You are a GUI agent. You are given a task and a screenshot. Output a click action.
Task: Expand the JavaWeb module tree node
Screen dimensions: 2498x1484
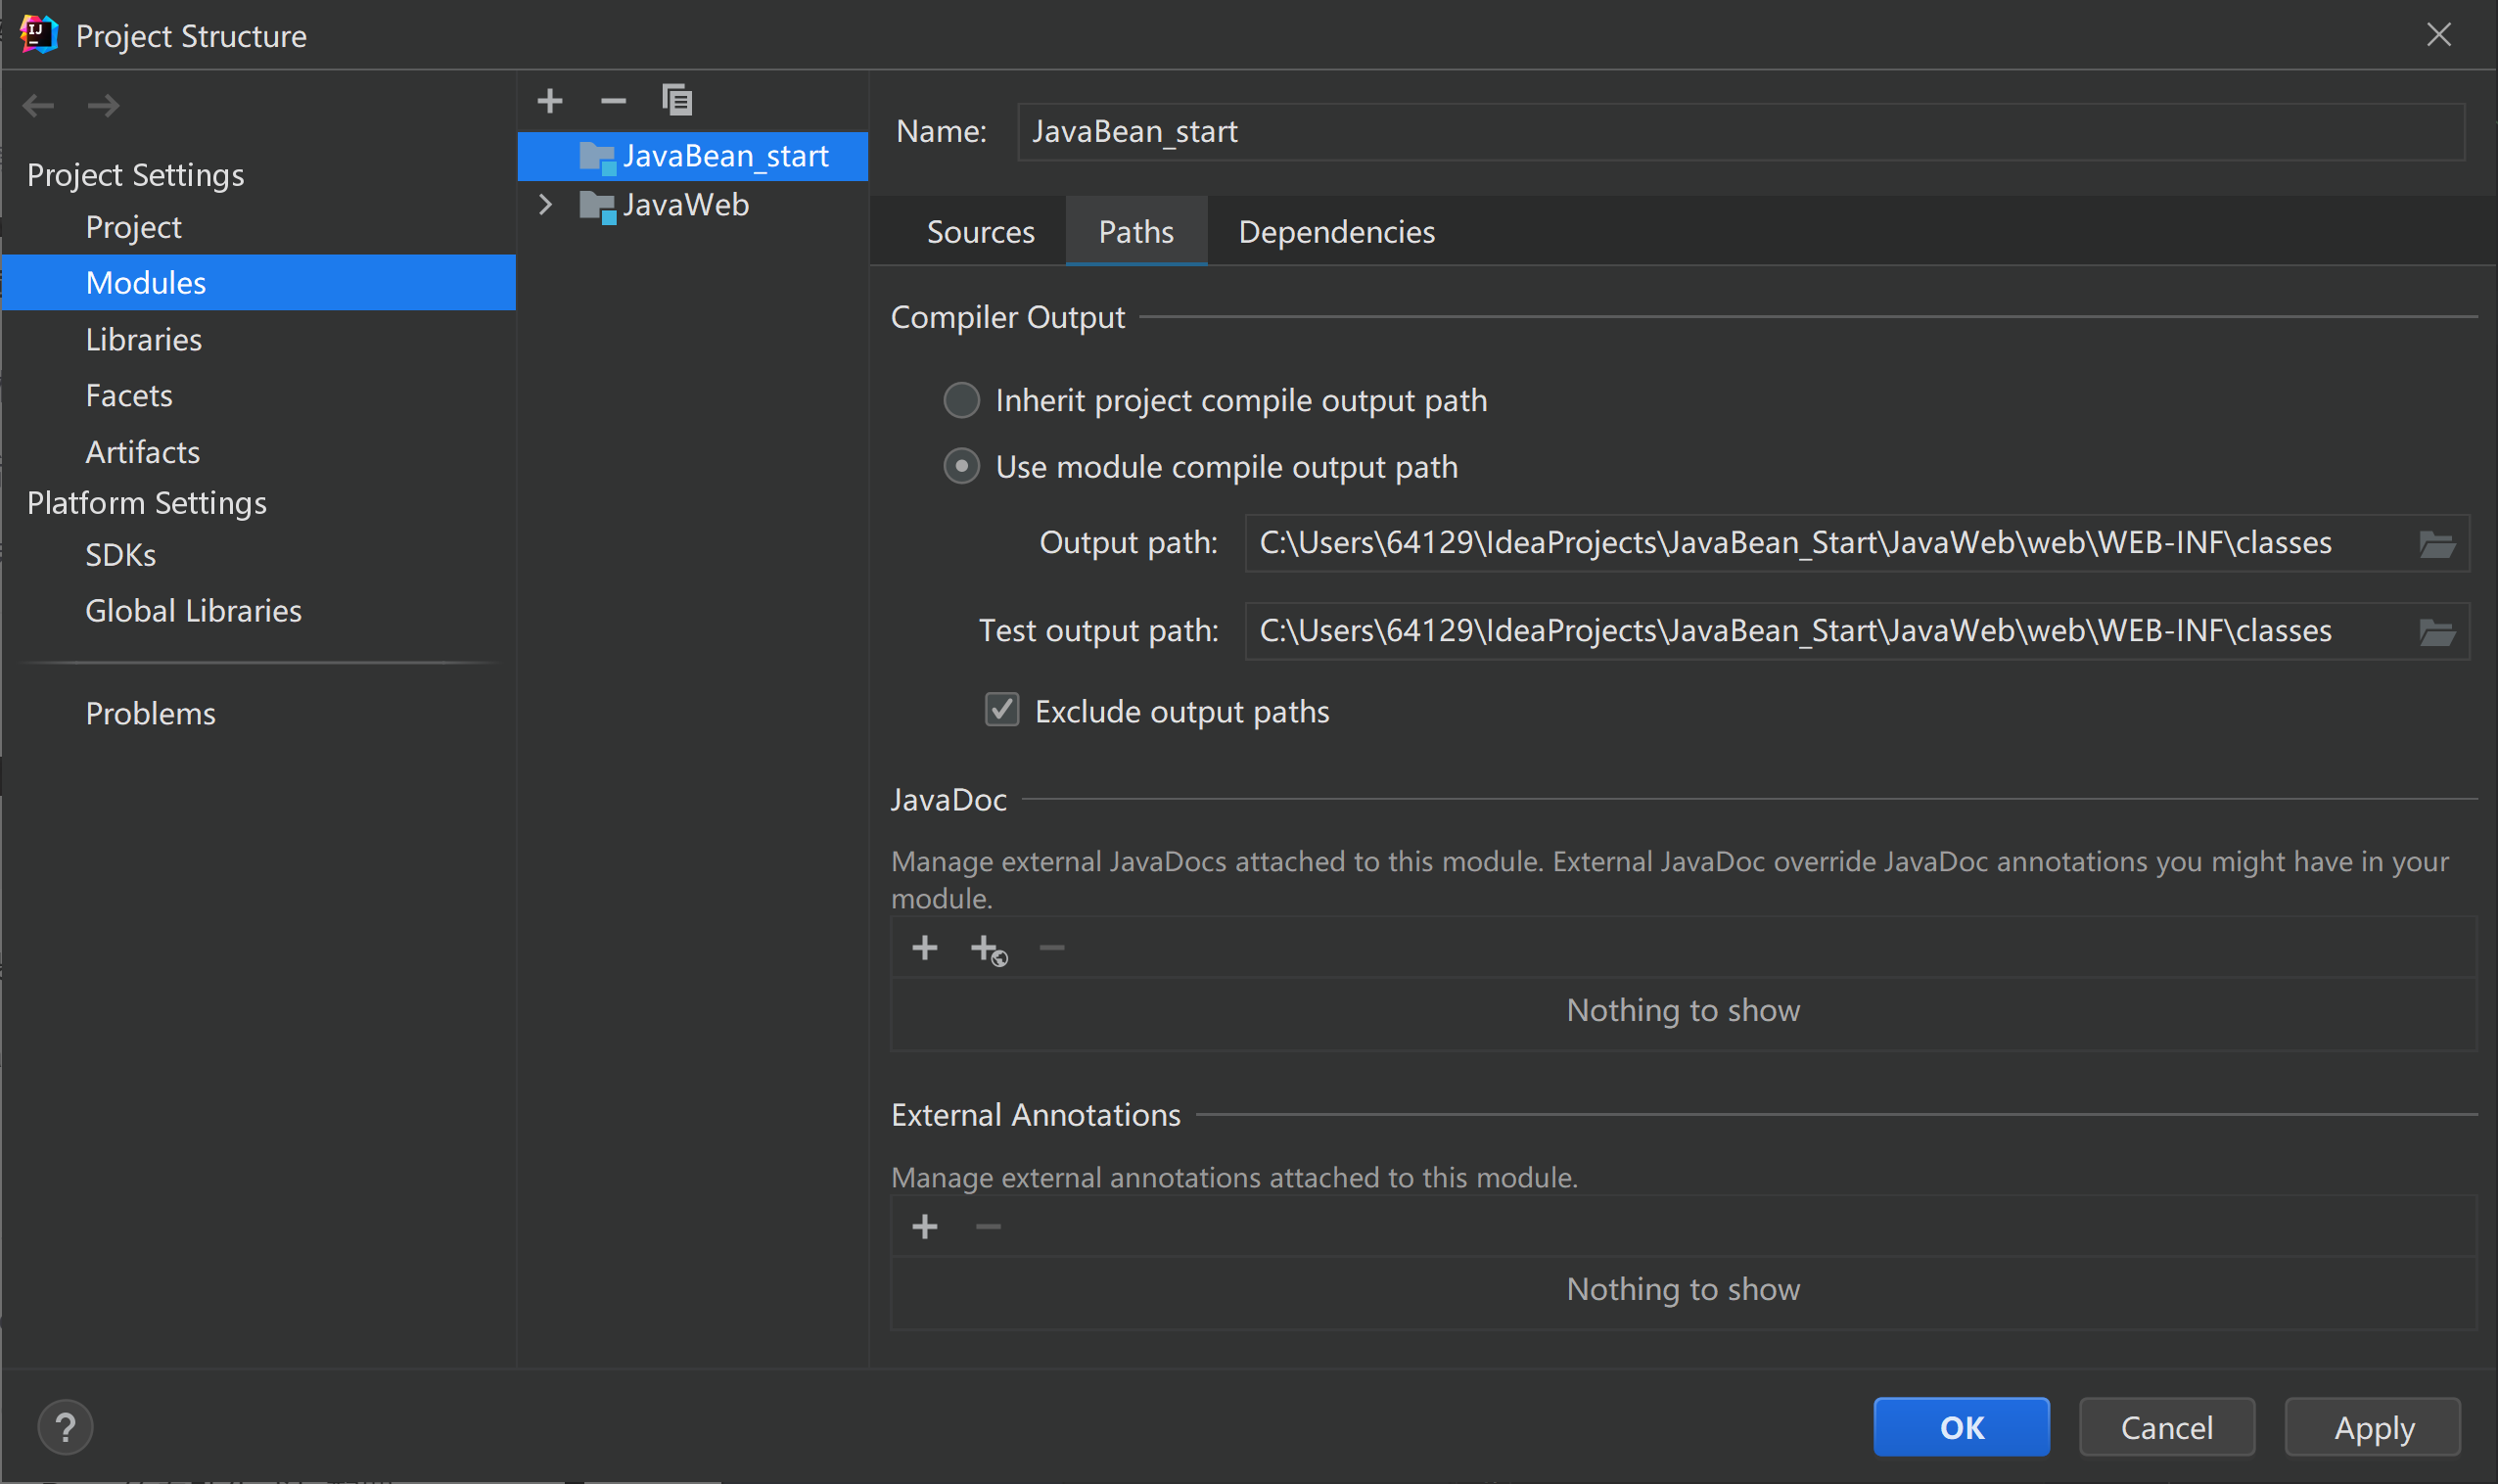pos(546,205)
